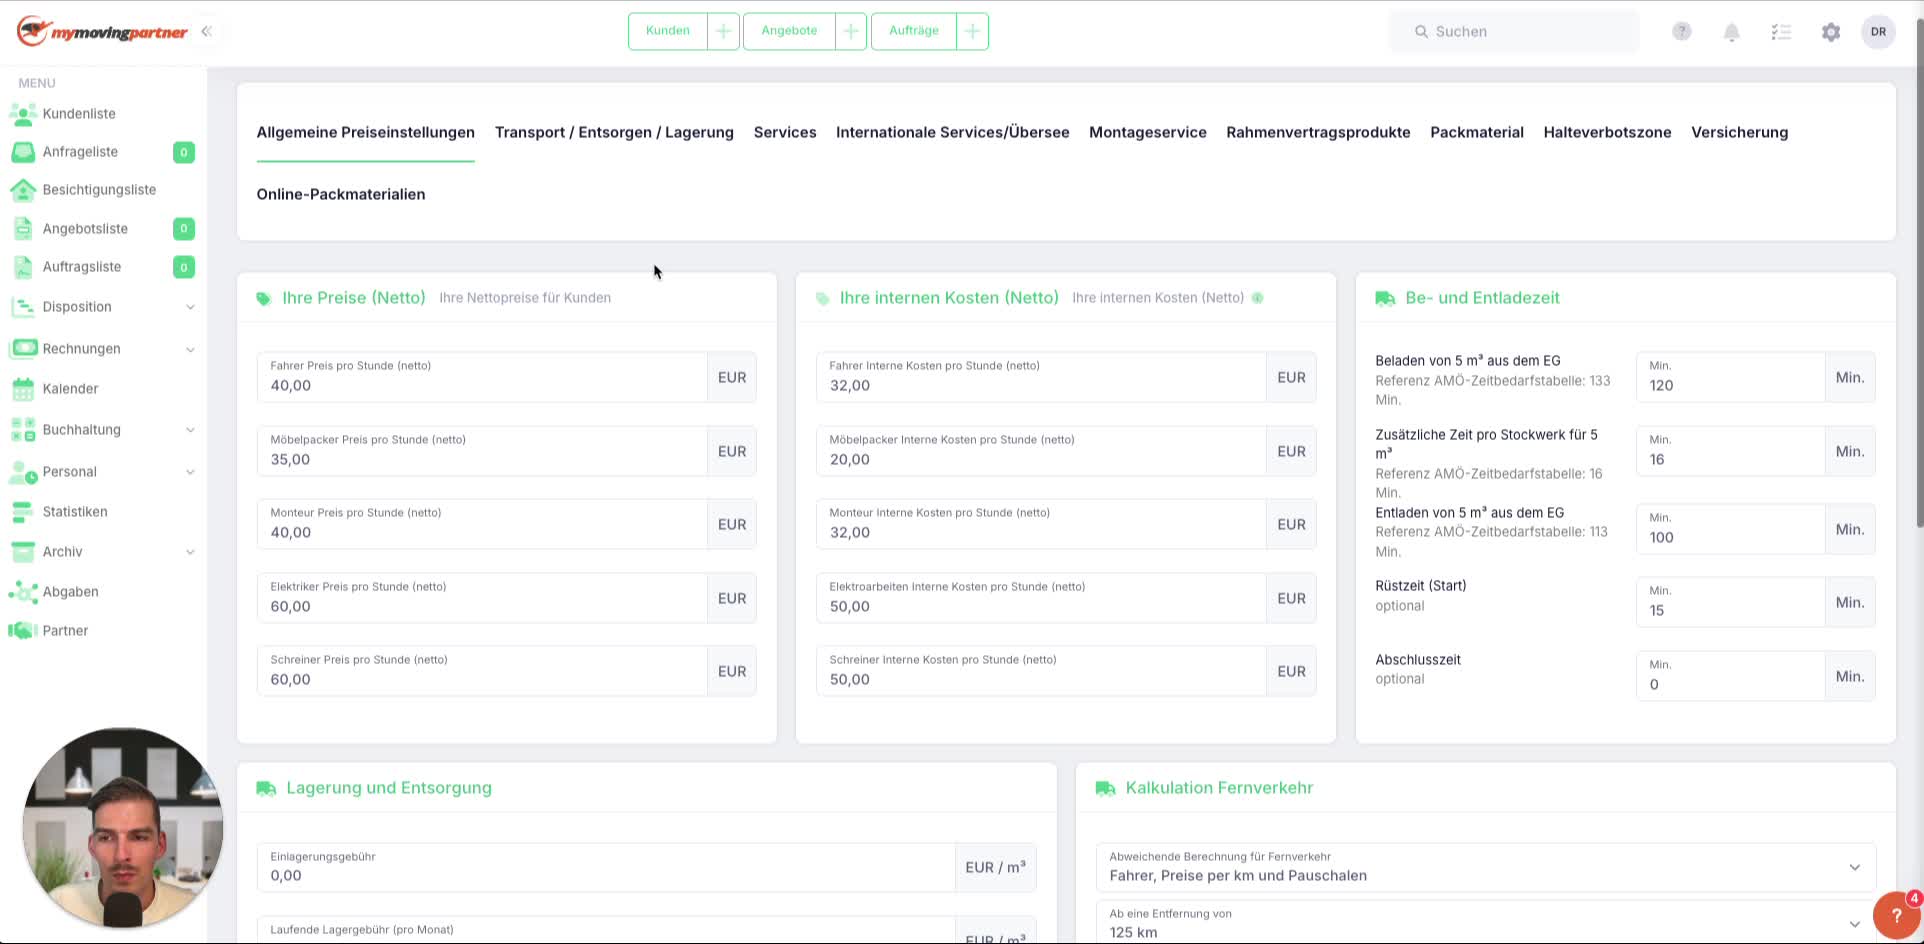
Task: Click the Einlagerungsgebühr field
Action: click(606, 867)
